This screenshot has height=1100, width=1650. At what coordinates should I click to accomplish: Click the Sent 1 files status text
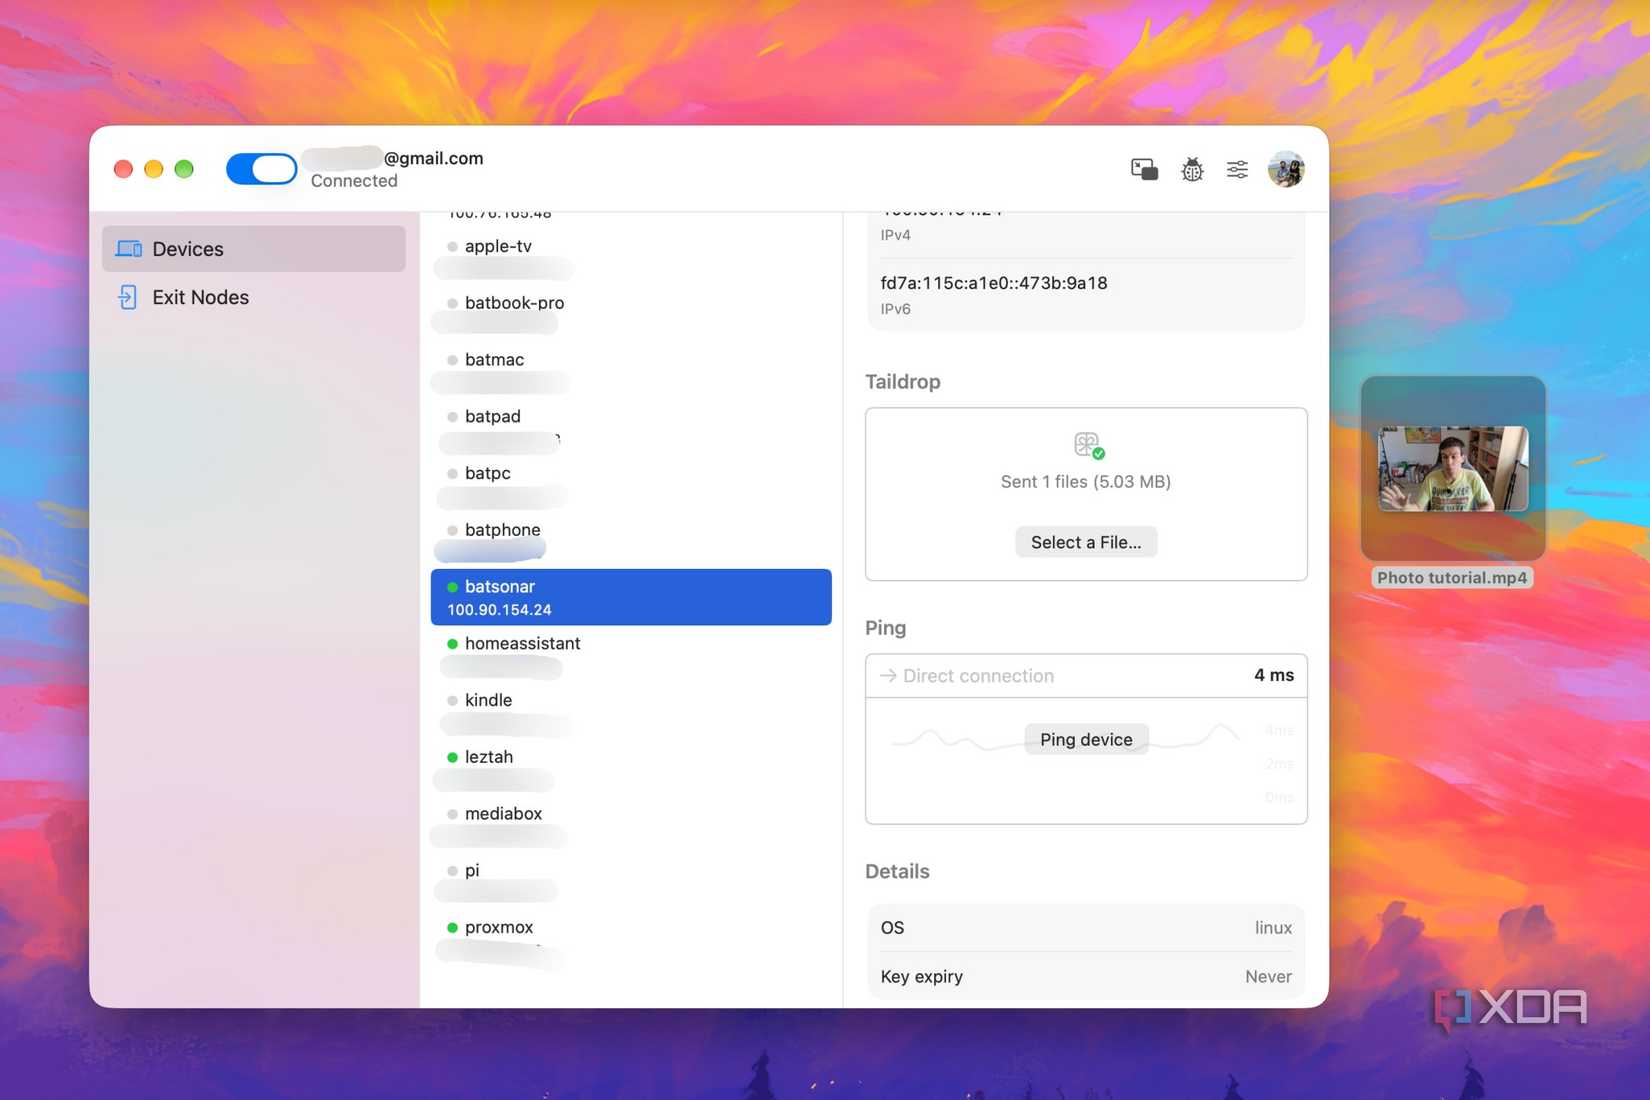pos(1086,482)
